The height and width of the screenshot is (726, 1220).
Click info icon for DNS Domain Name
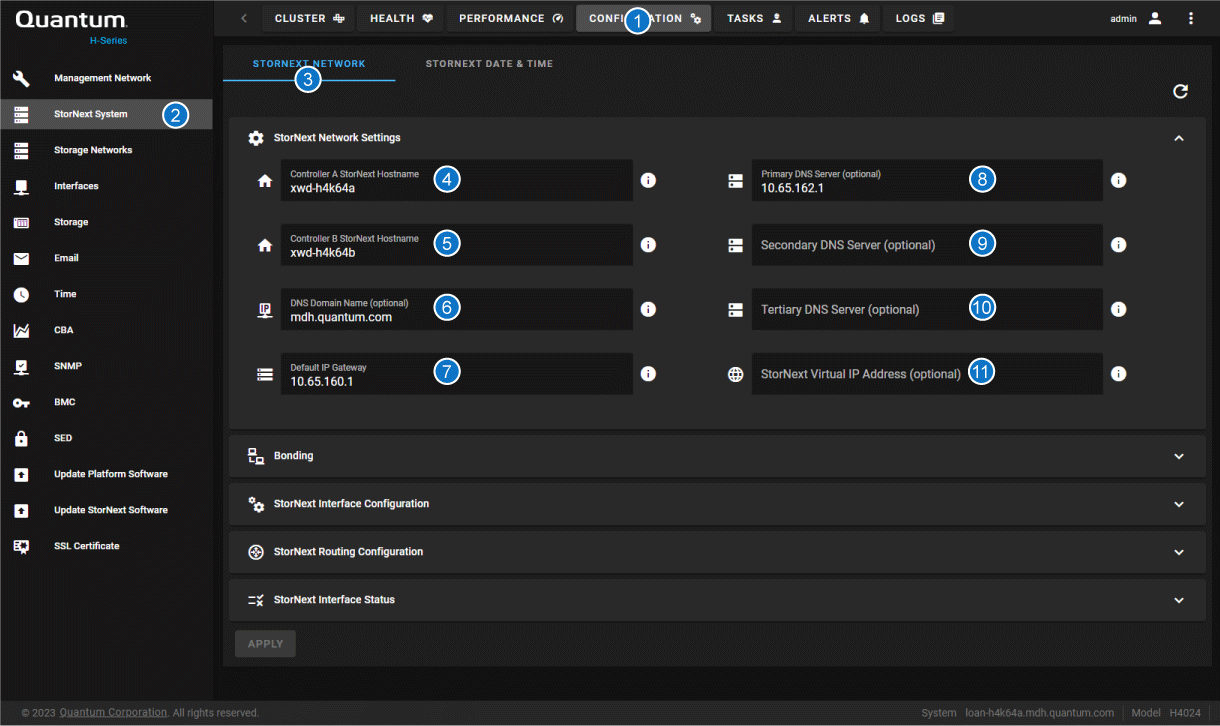pyautogui.click(x=648, y=309)
